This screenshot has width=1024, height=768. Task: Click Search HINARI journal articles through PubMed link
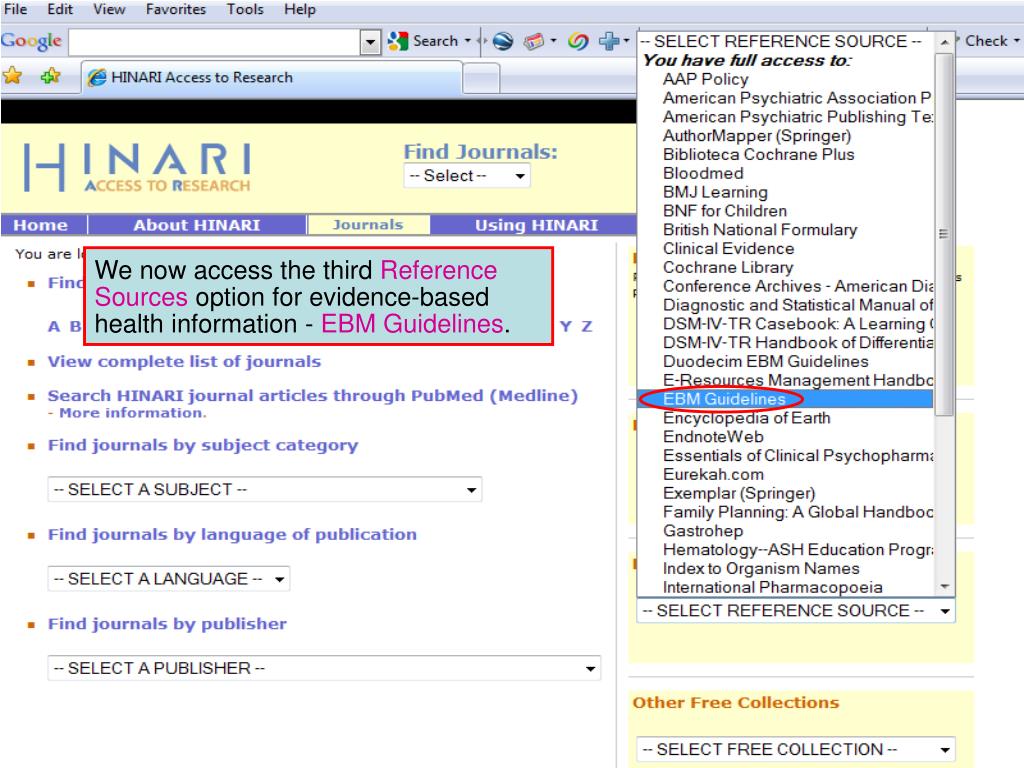click(313, 396)
